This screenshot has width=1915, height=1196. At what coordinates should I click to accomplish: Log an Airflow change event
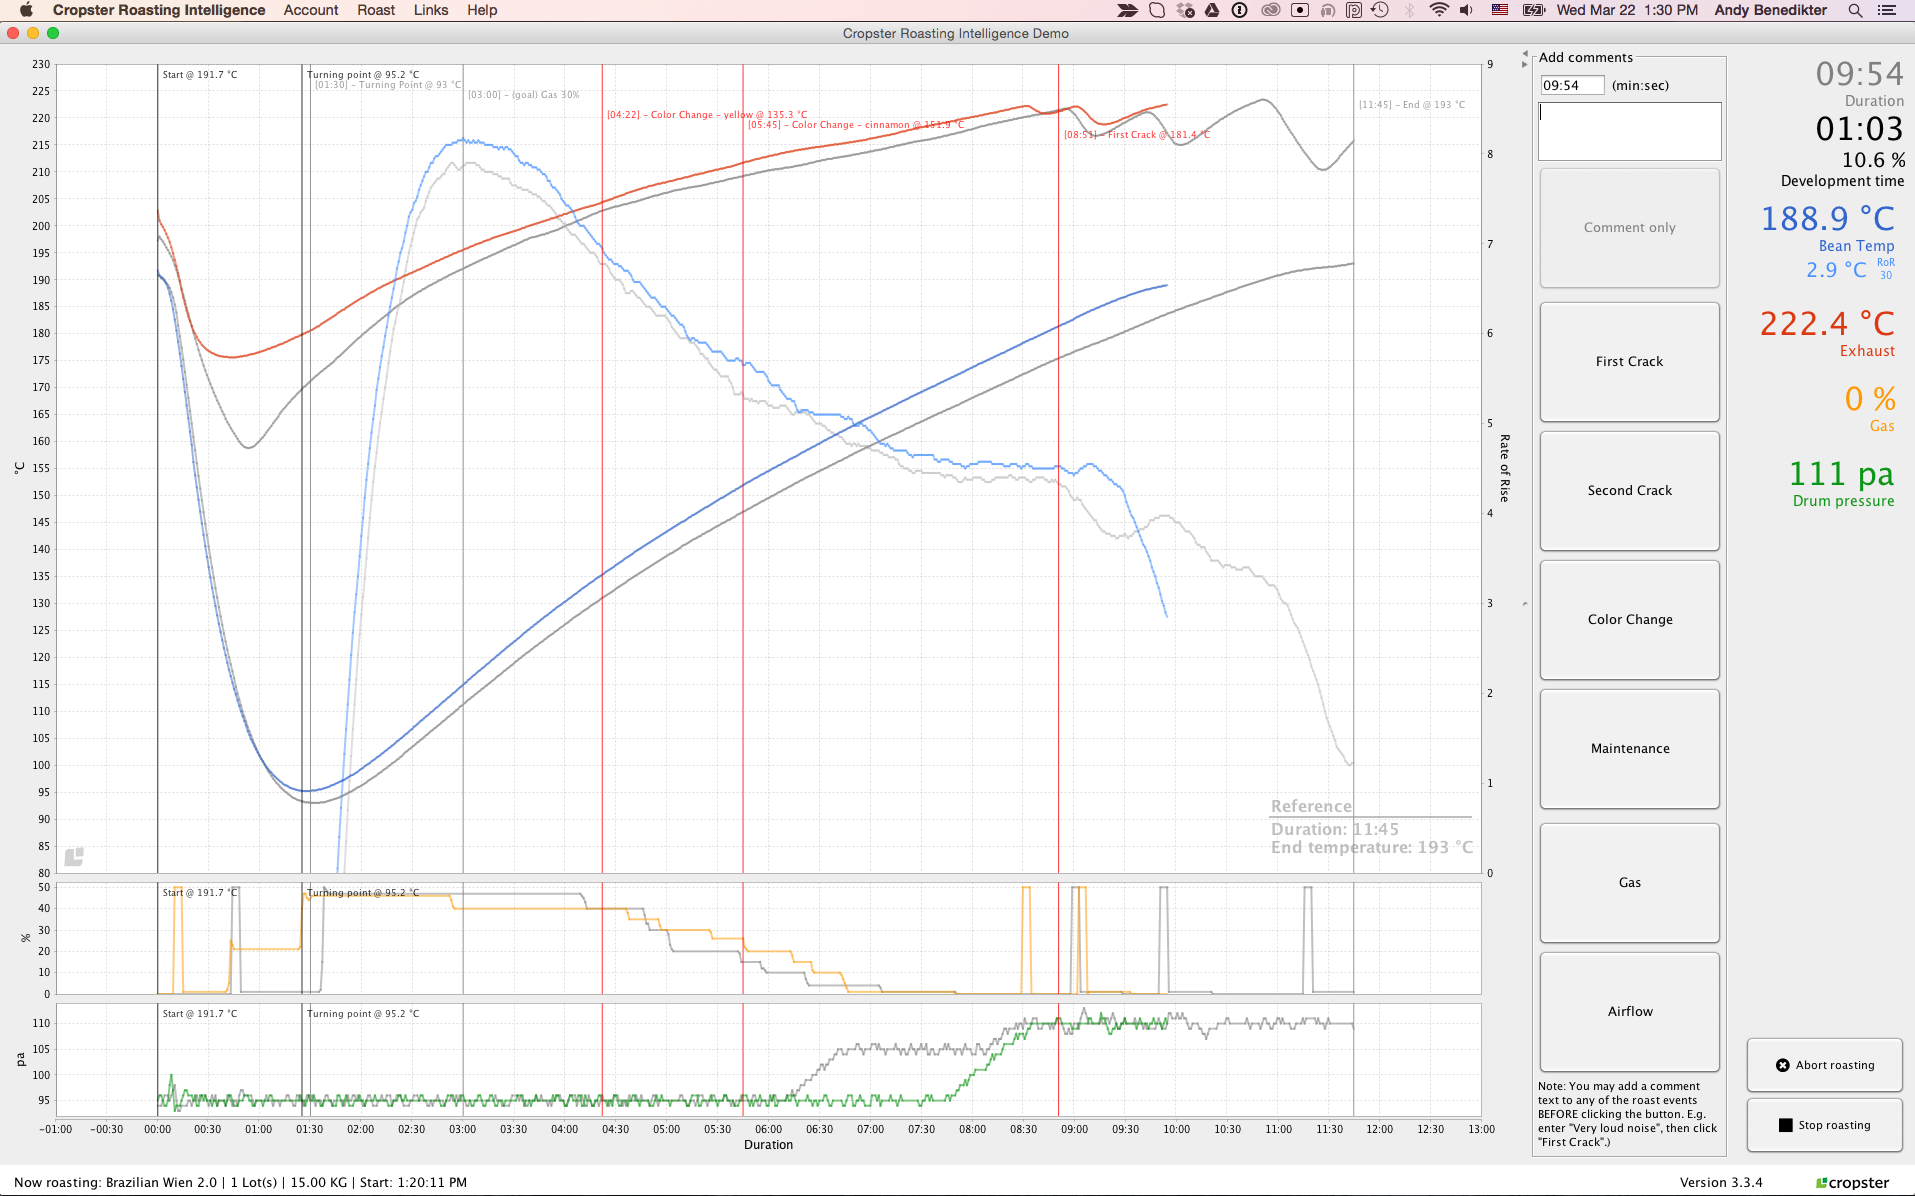coord(1630,1012)
